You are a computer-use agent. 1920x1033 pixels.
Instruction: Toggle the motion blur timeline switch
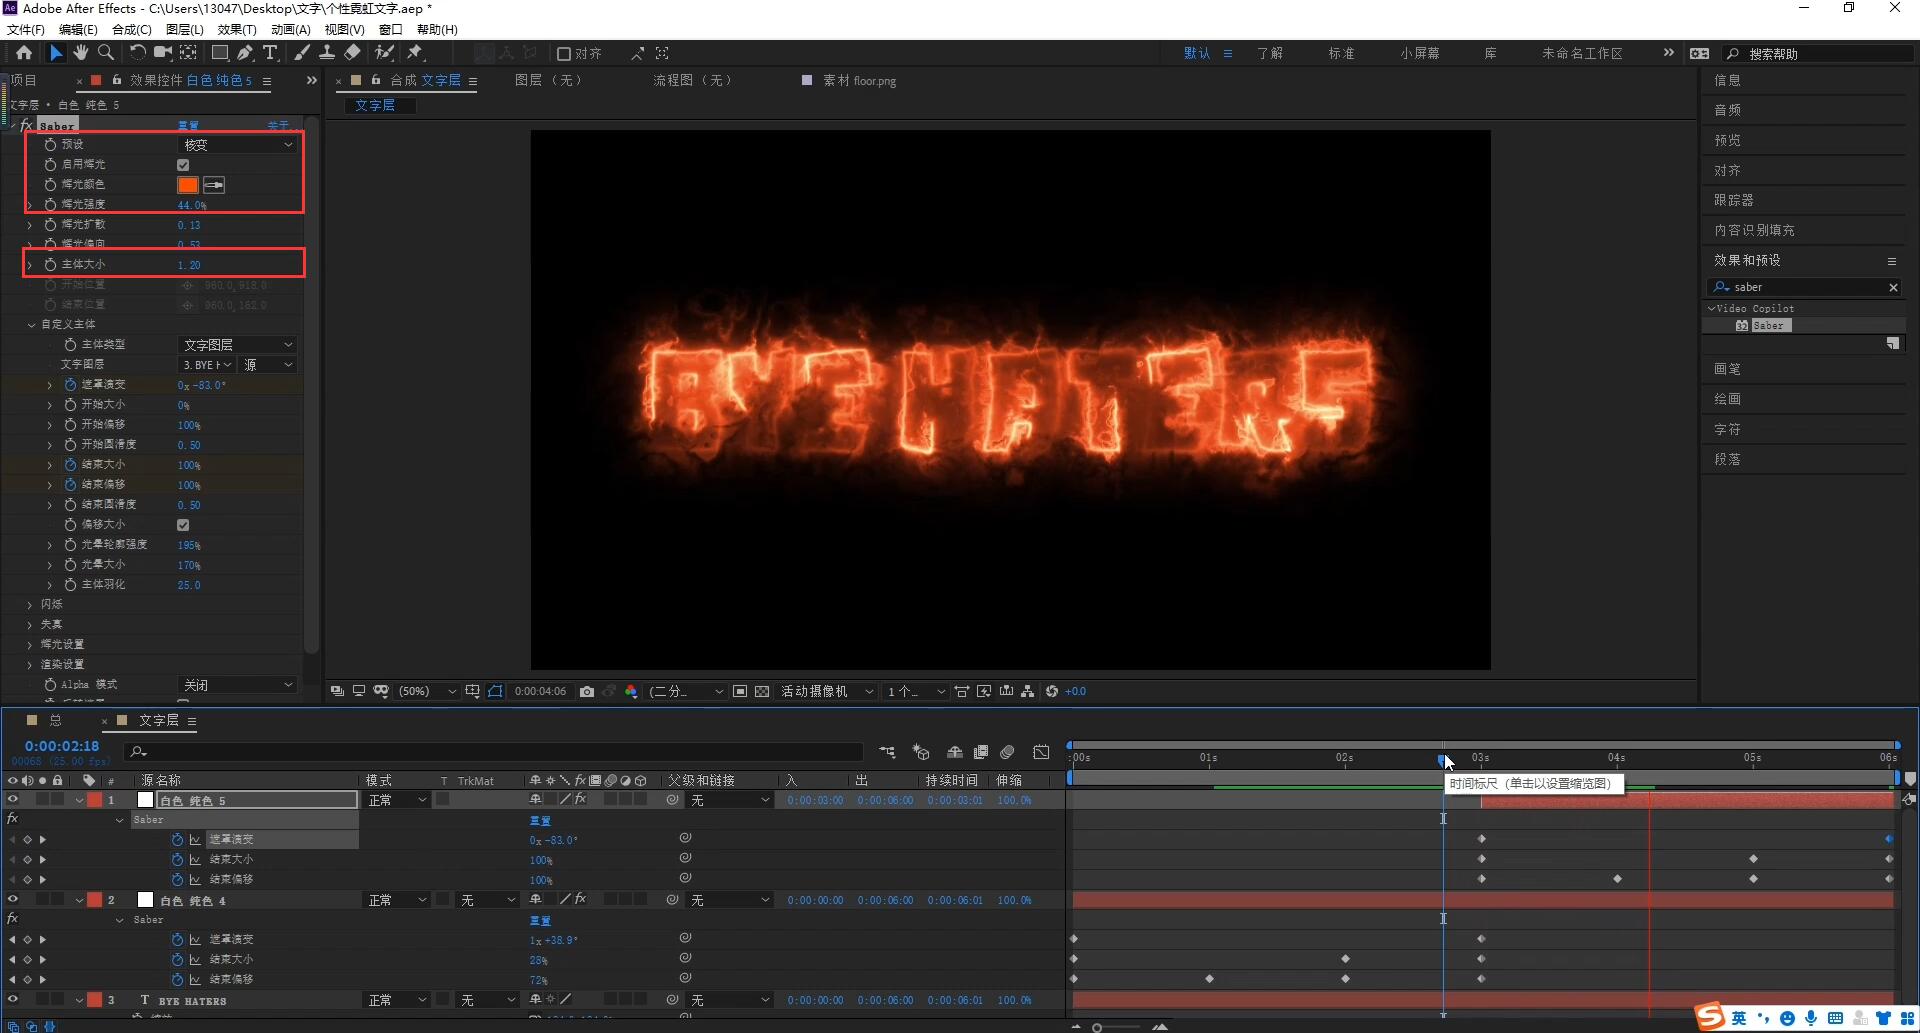pyautogui.click(x=1008, y=752)
